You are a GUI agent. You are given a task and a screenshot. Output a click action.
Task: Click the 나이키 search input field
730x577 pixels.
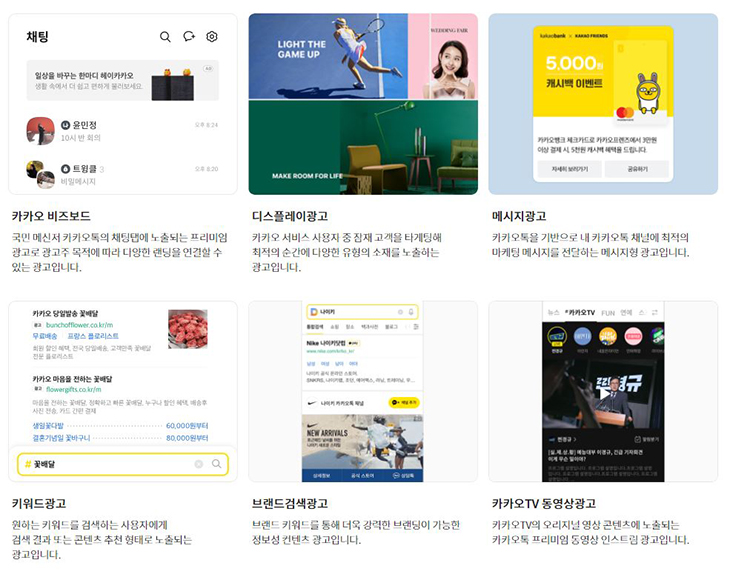(x=362, y=312)
